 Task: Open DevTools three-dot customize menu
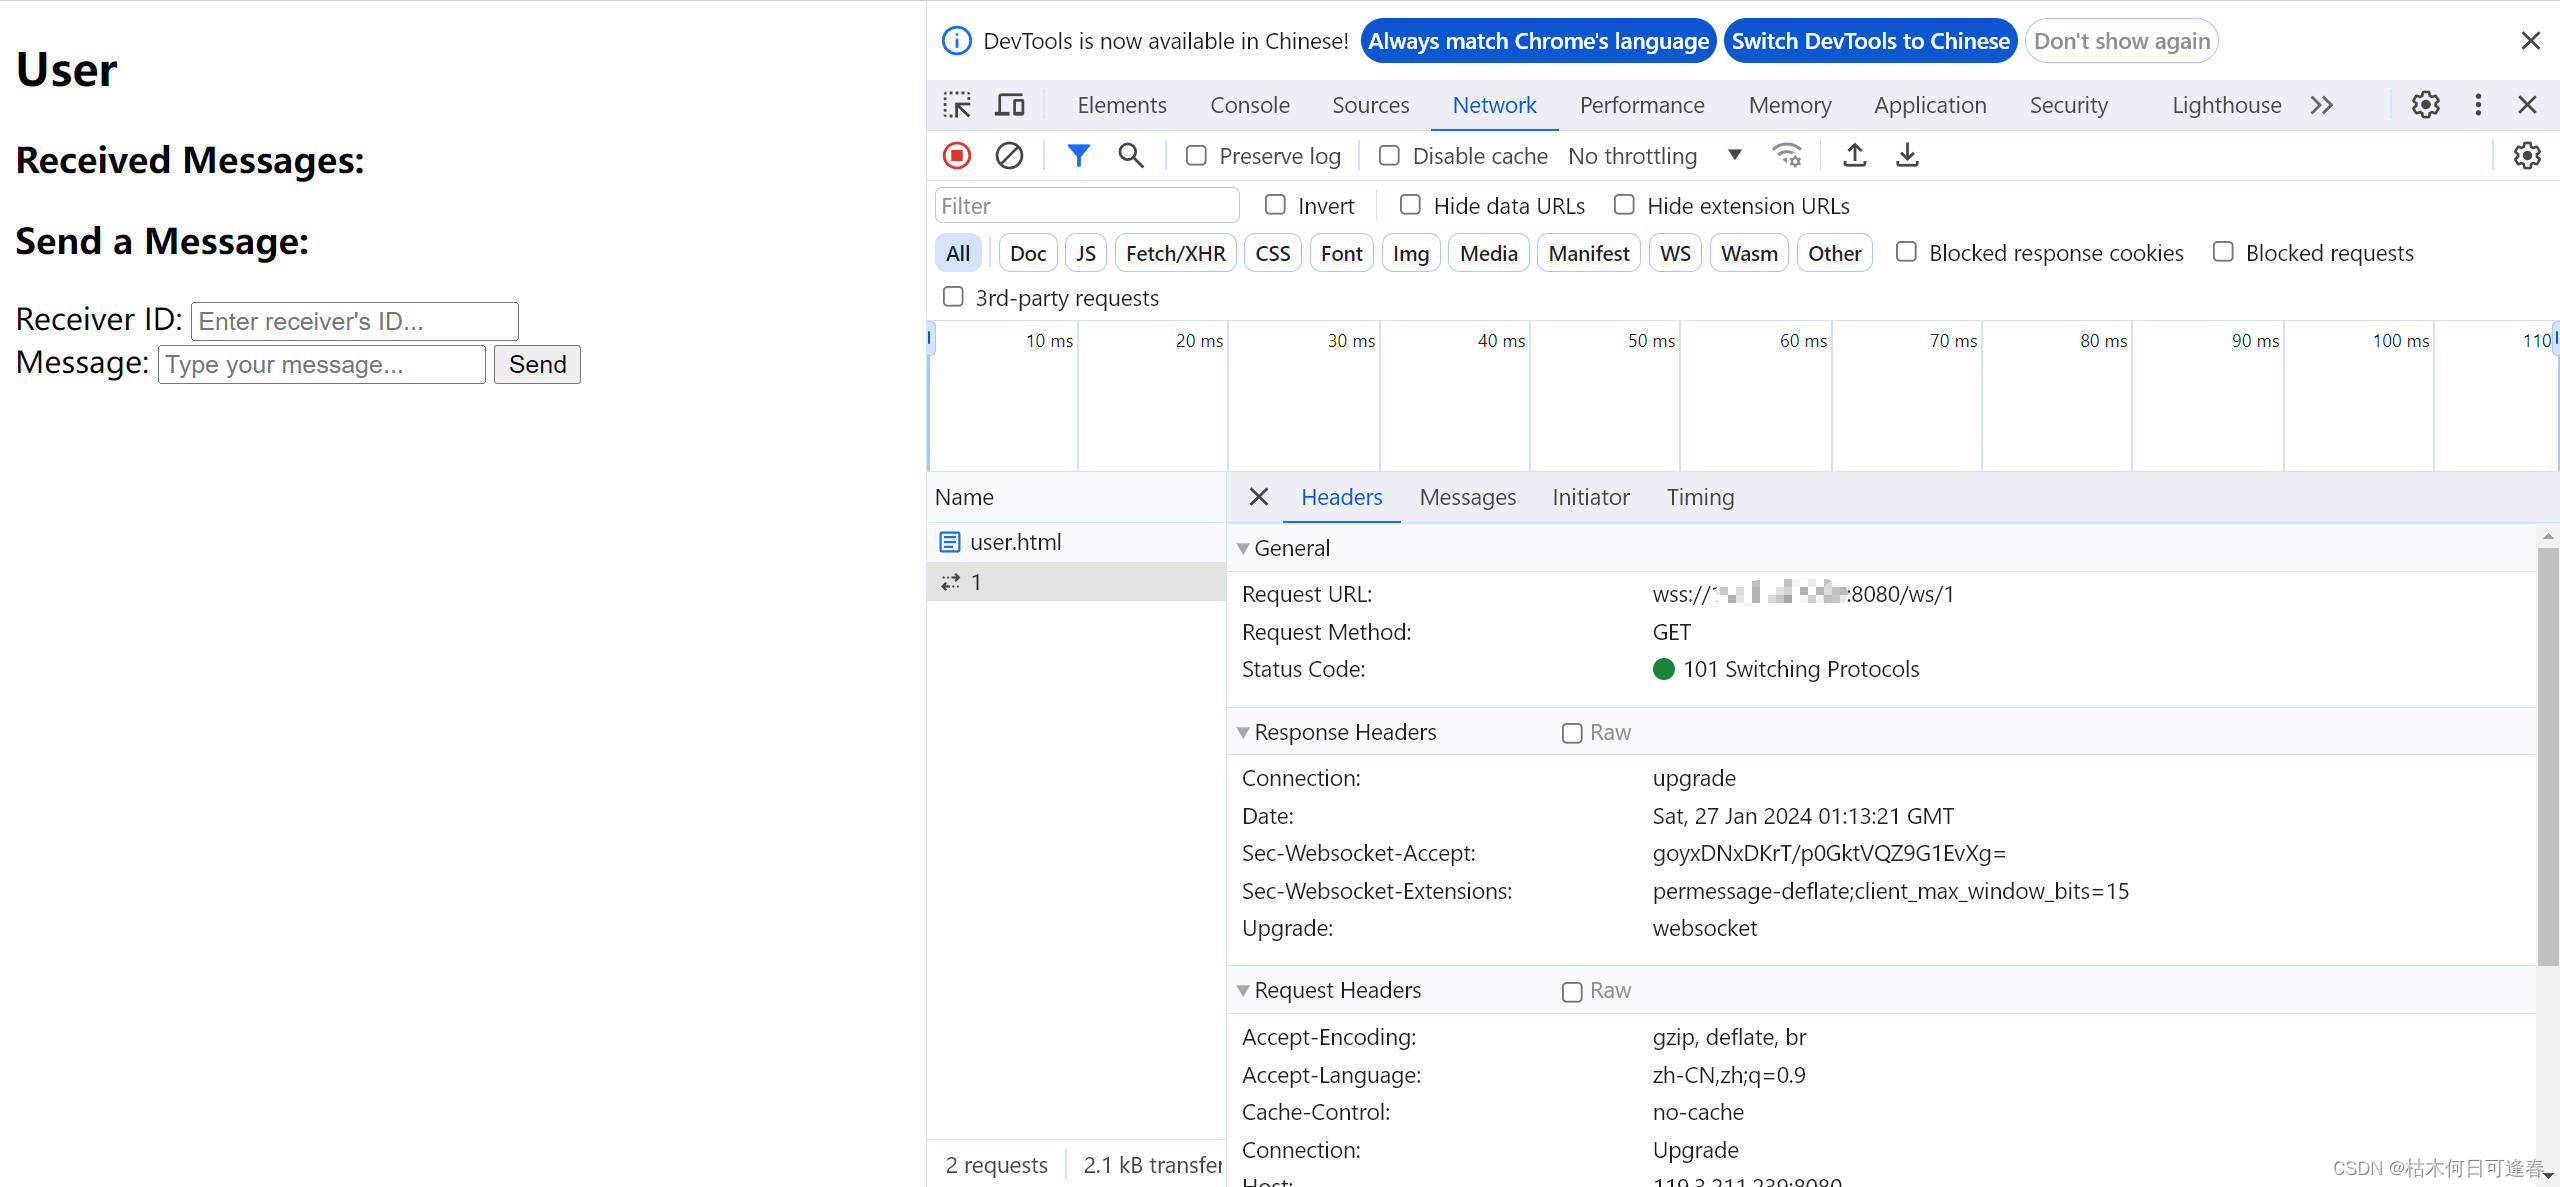click(2478, 105)
